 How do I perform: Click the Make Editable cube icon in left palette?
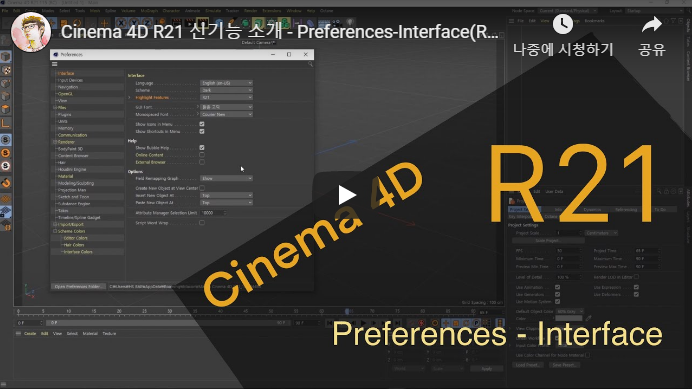click(6, 57)
